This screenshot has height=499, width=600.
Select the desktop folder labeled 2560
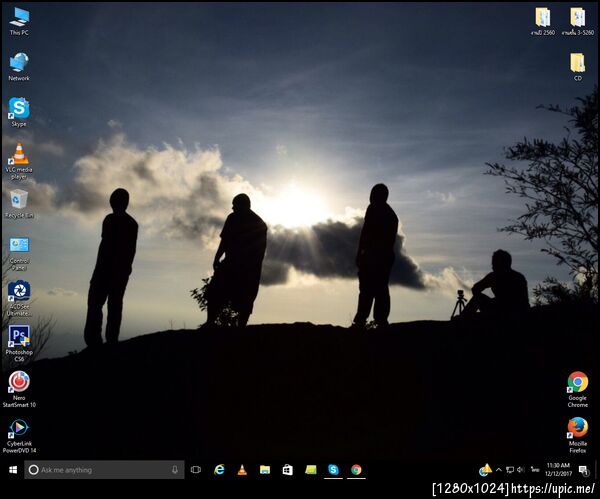click(543, 22)
